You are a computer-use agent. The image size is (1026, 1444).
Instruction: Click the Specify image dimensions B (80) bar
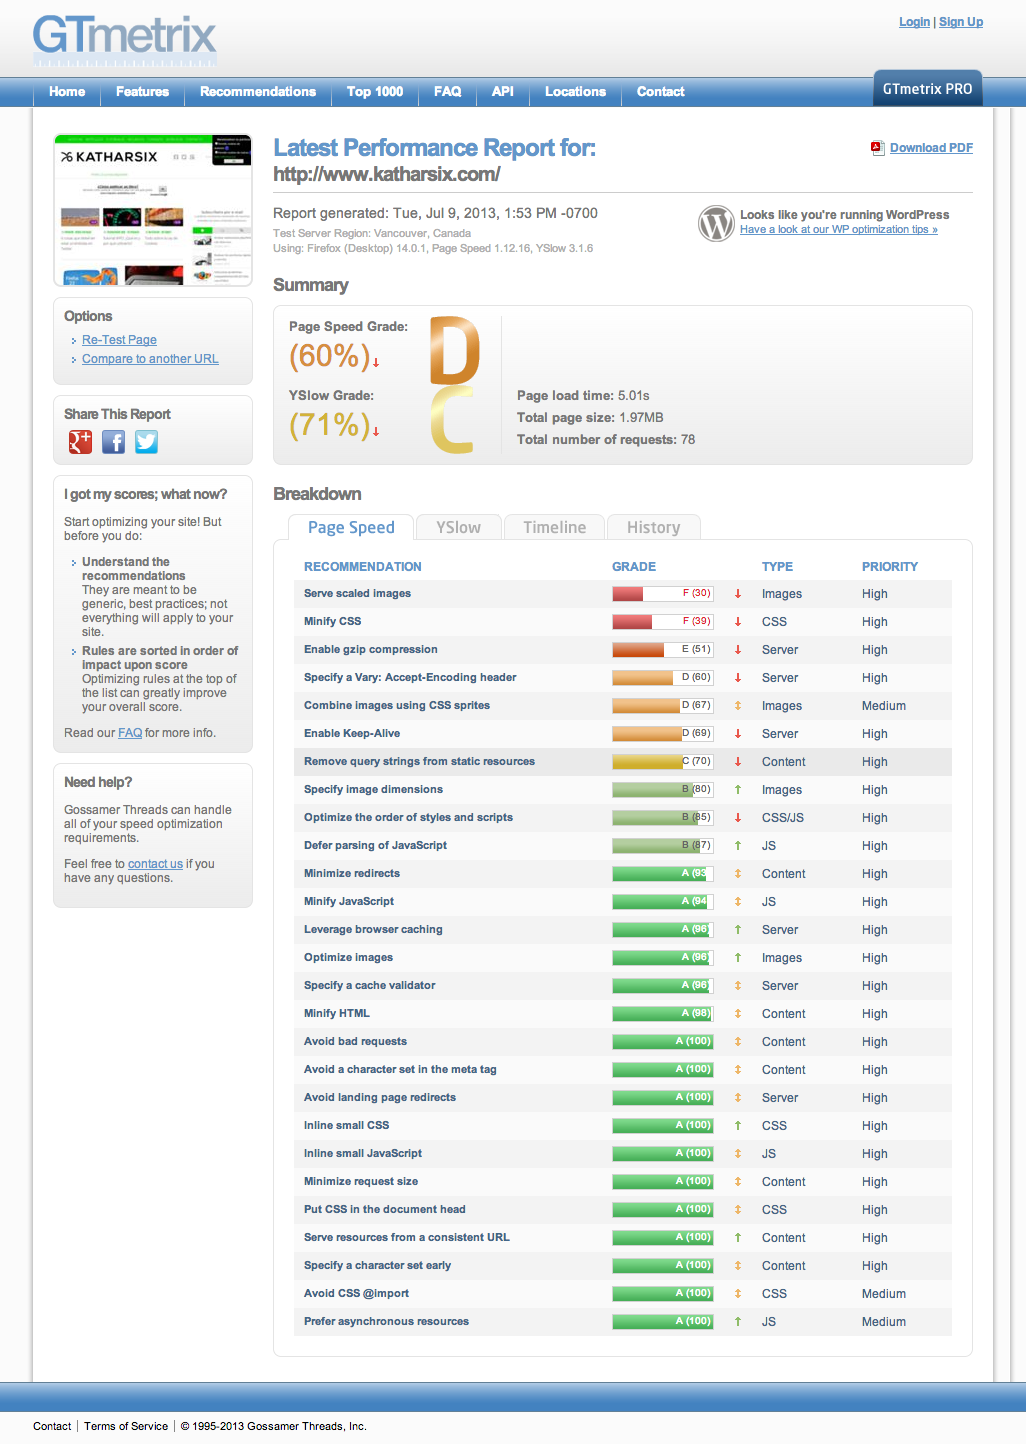(x=663, y=790)
